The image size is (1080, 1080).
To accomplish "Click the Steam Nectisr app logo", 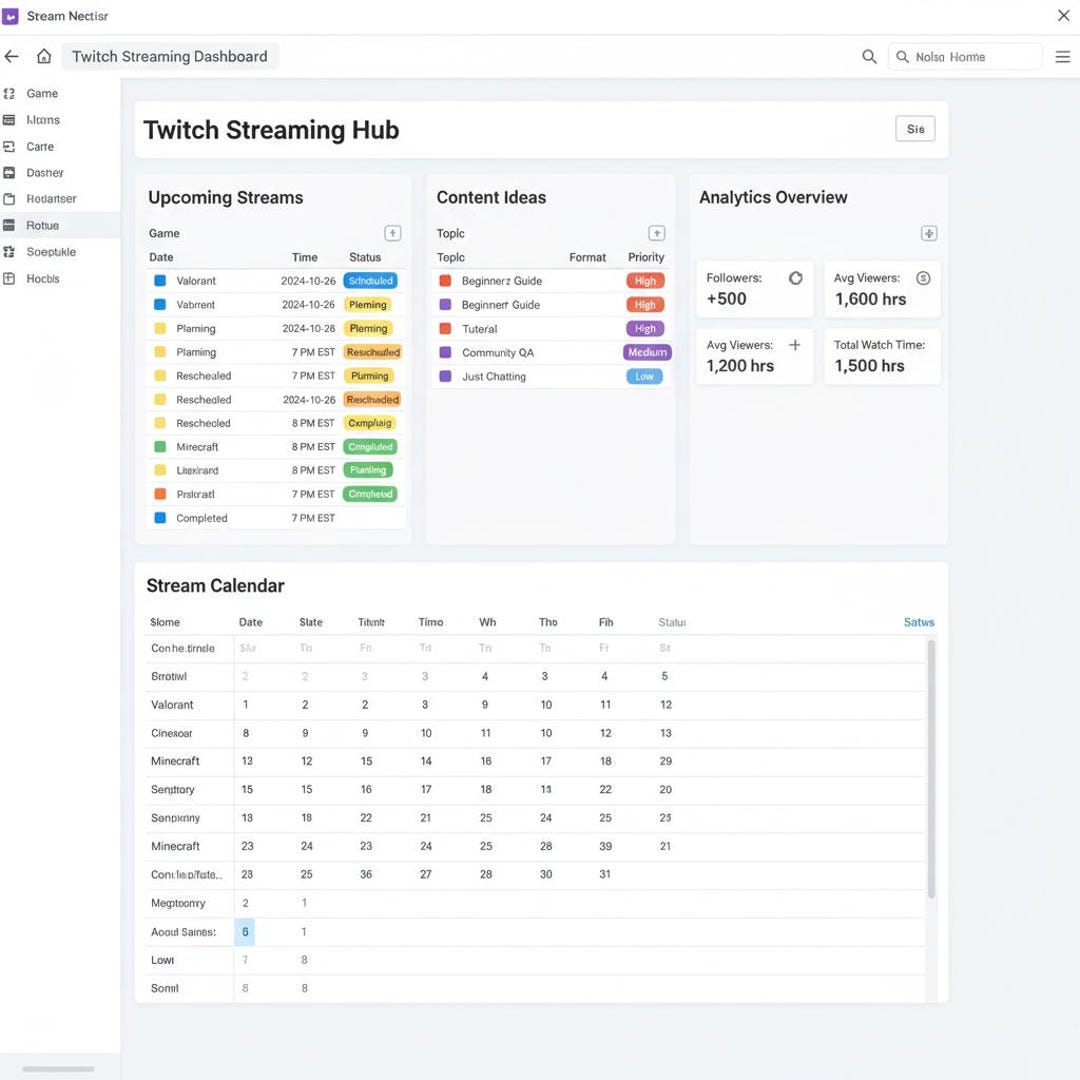I will [10, 16].
